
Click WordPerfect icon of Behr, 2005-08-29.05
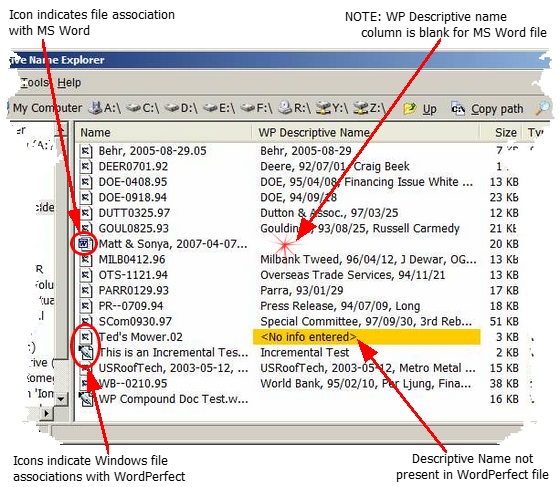point(86,151)
